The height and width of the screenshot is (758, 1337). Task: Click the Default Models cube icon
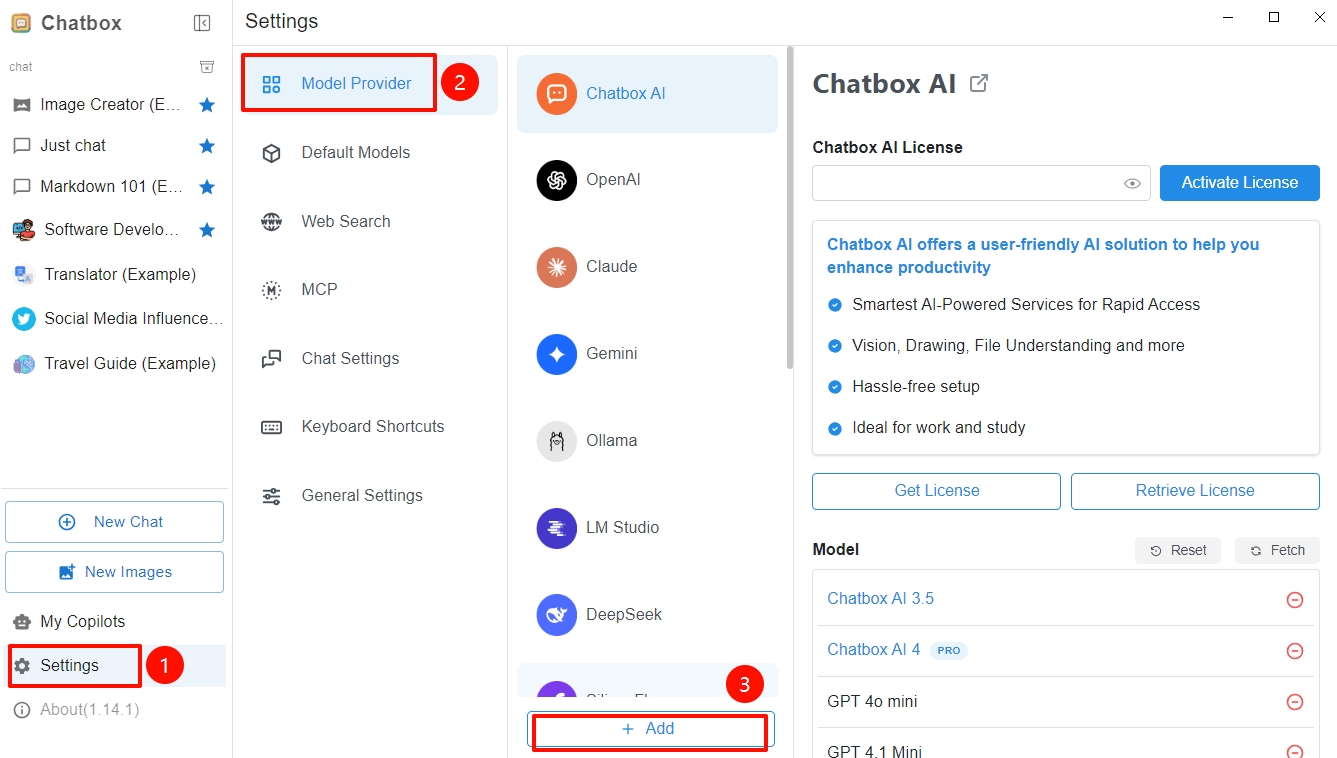pos(271,153)
